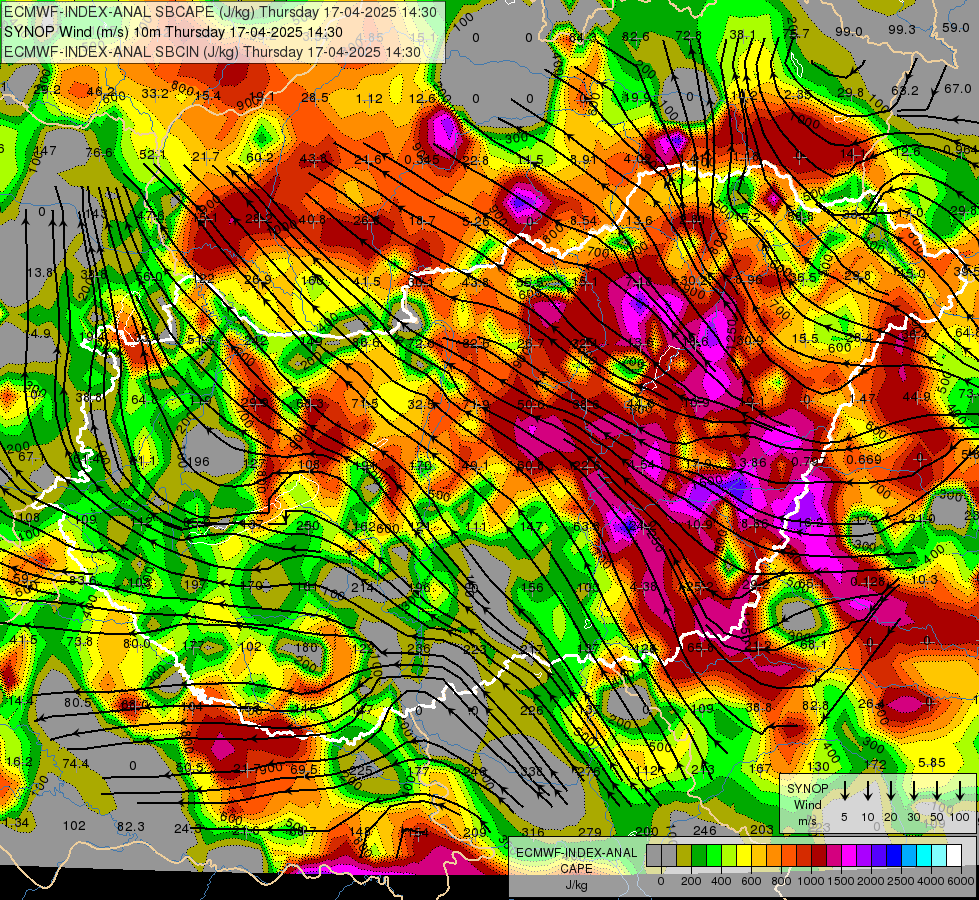
Task: Pick the olive swatch in the CAPE legend
Action: click(684, 856)
